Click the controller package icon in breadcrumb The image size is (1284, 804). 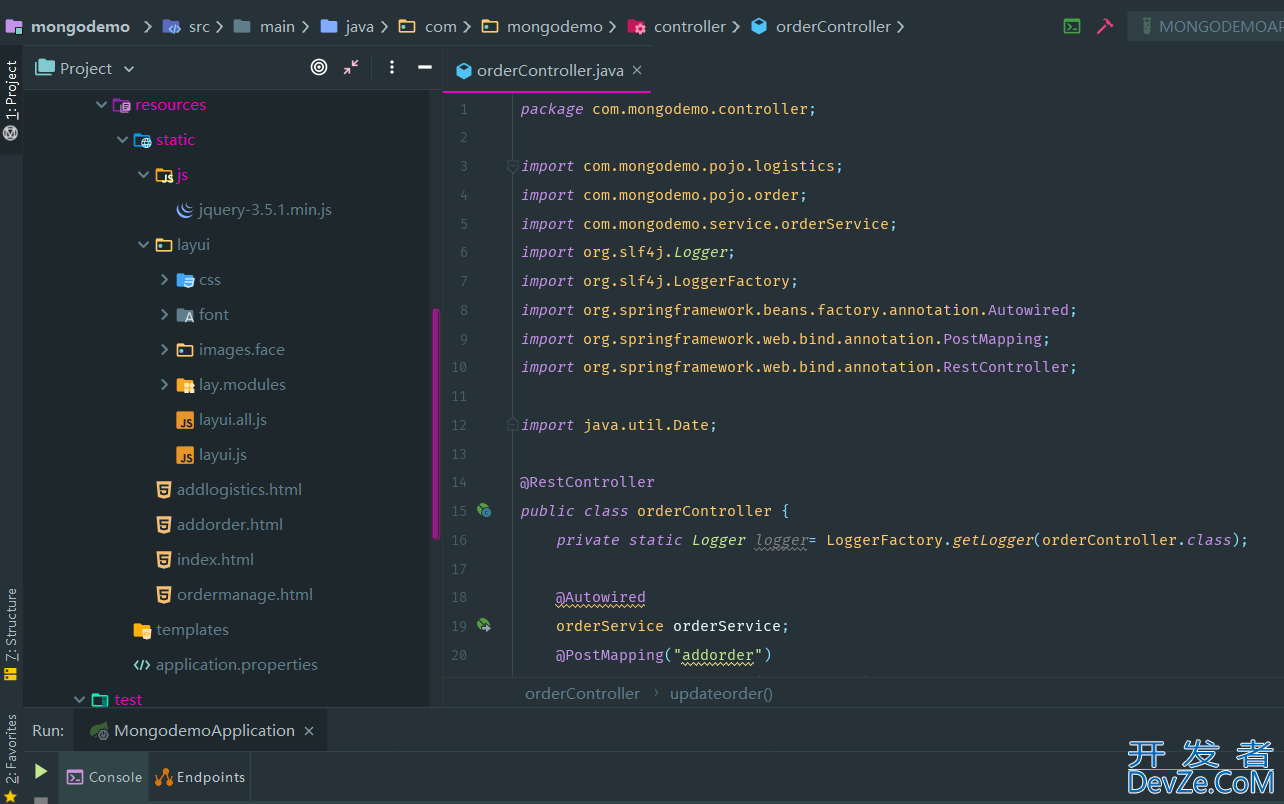click(637, 27)
